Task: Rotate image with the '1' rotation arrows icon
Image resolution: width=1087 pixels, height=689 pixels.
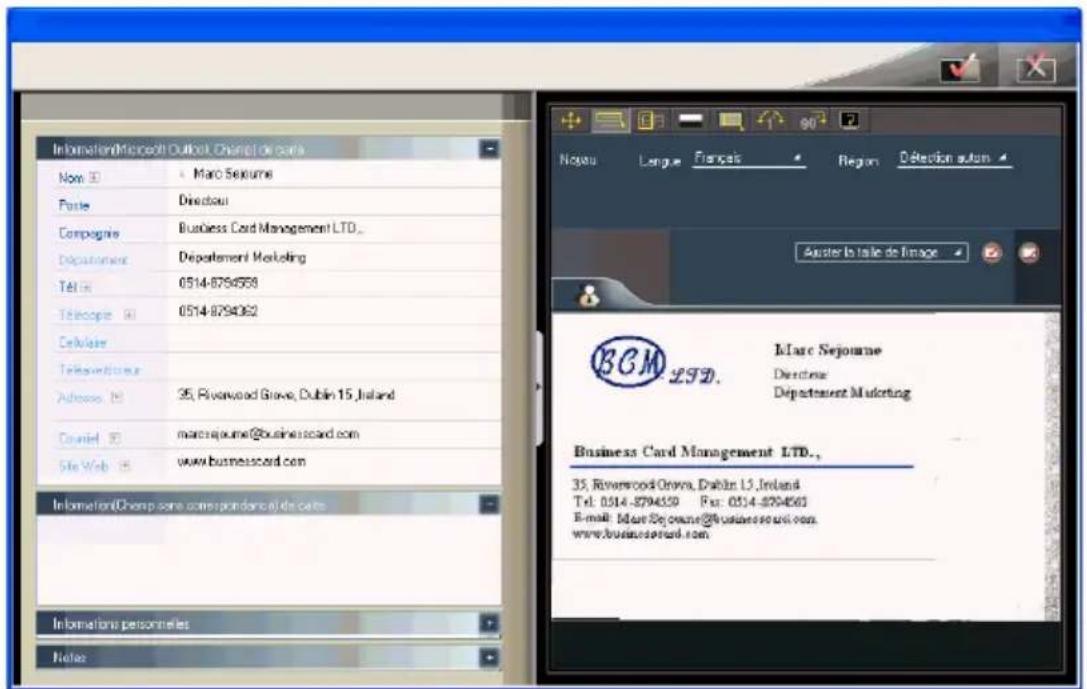Action: click(x=770, y=121)
